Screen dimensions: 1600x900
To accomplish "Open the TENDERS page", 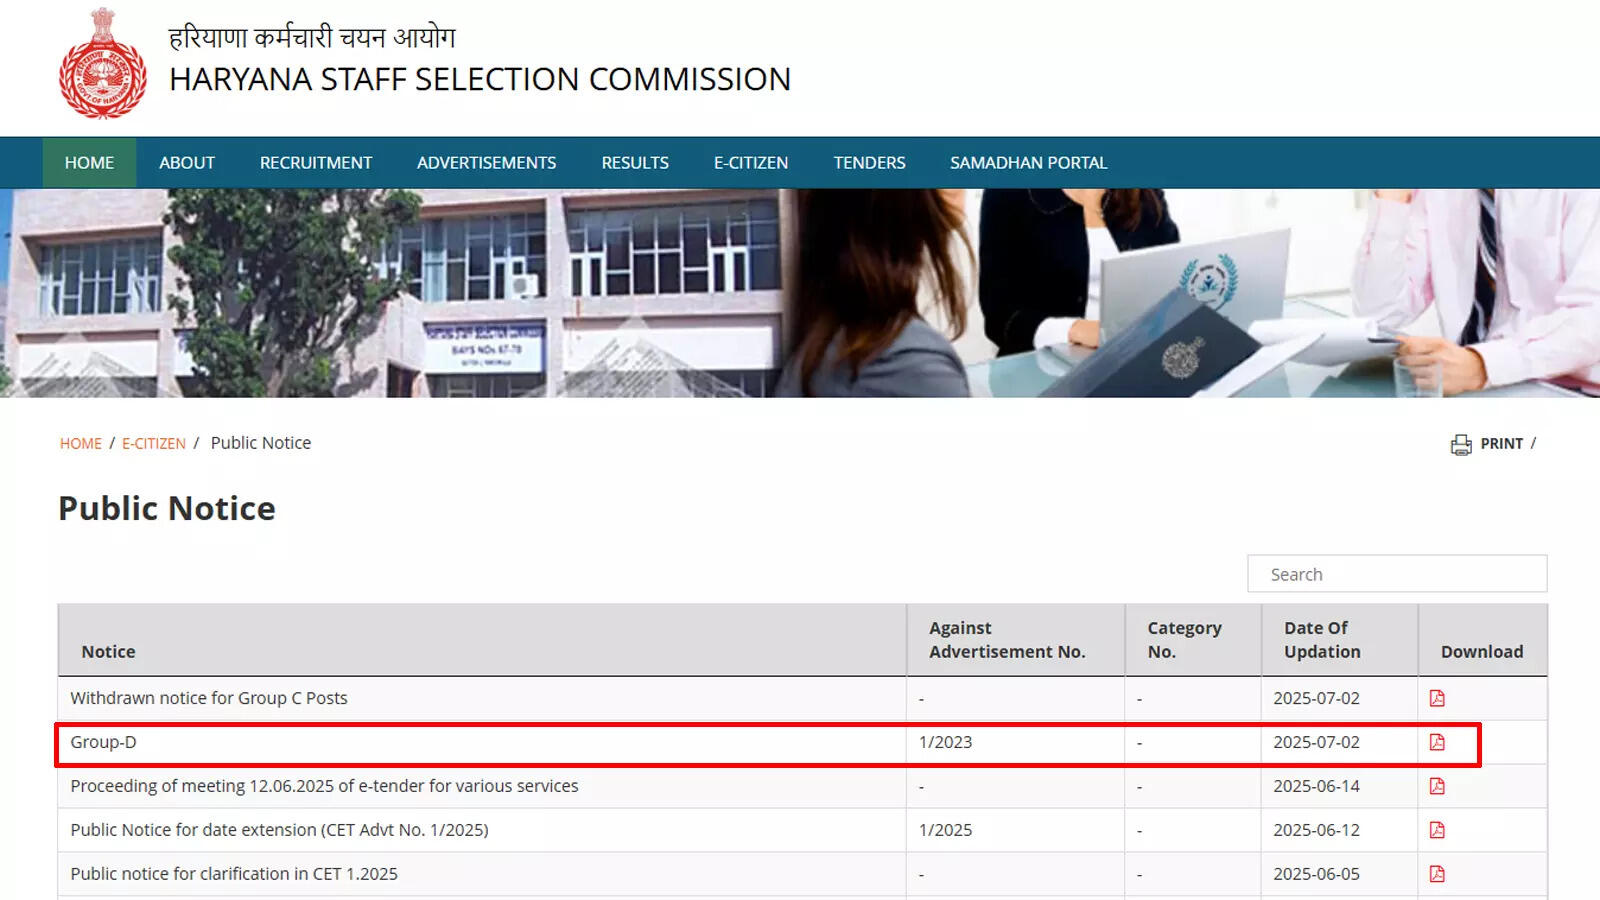I will click(869, 163).
